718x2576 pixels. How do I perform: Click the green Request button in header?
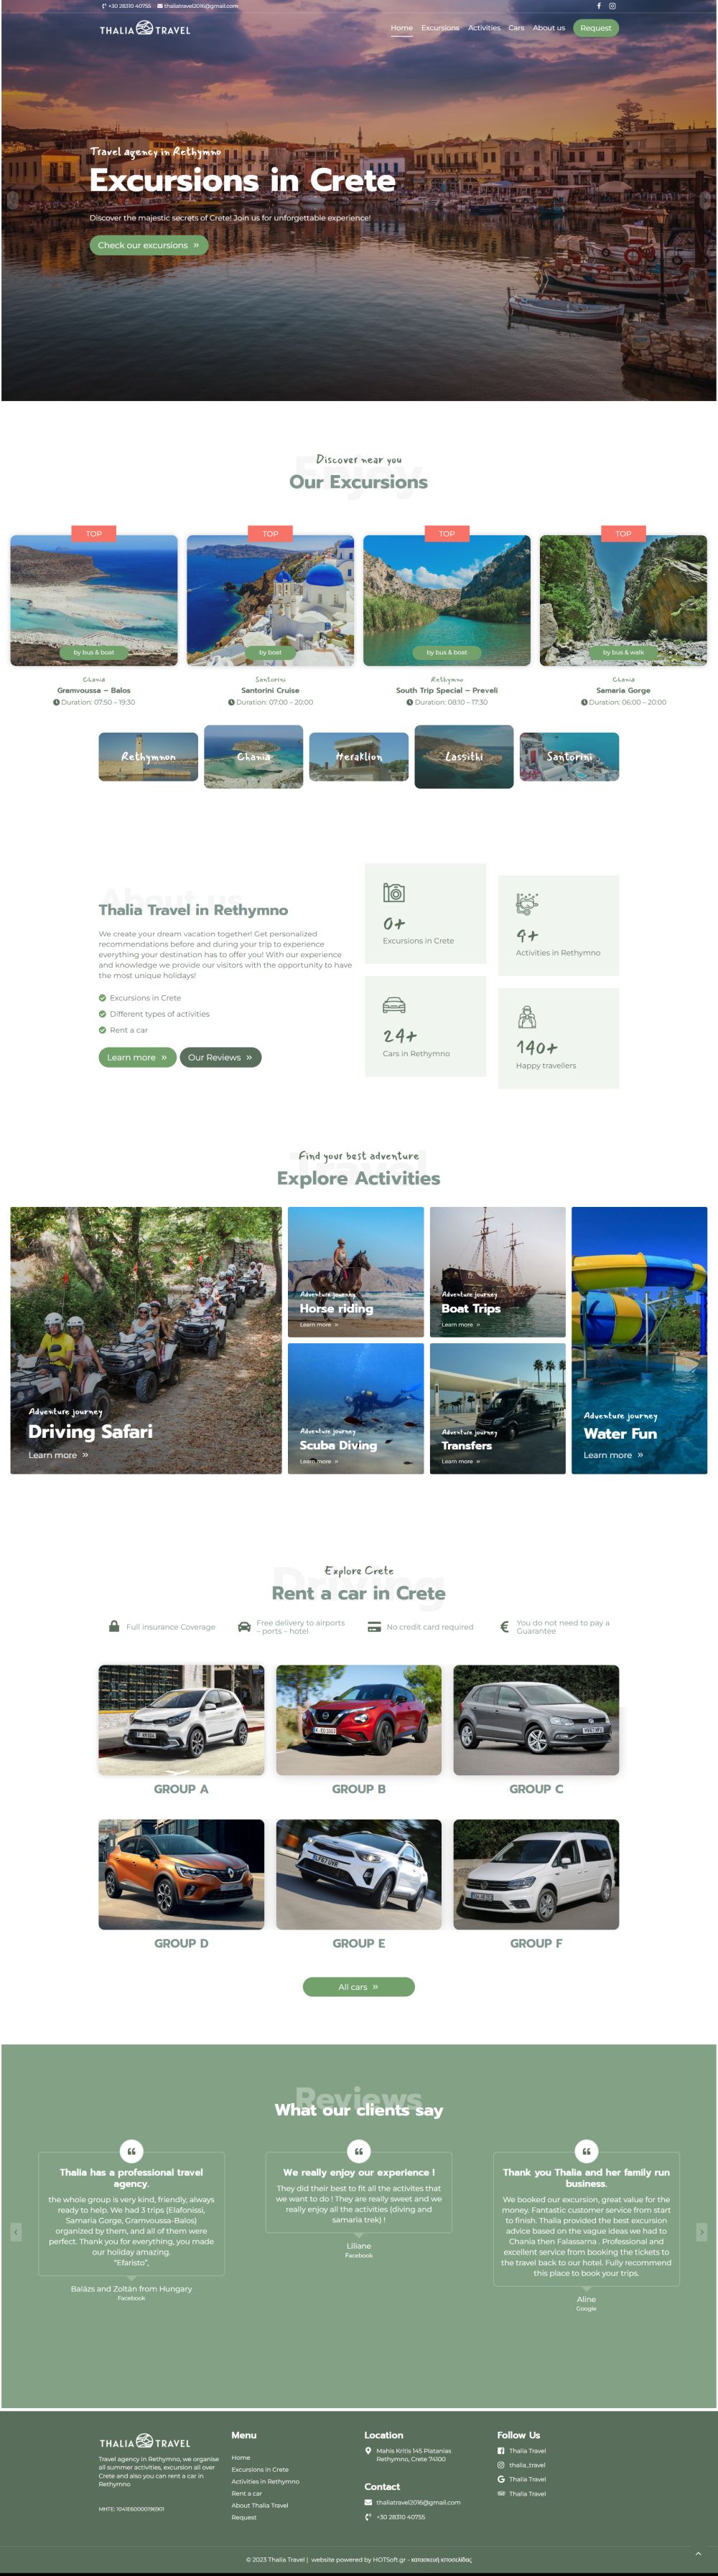point(596,28)
